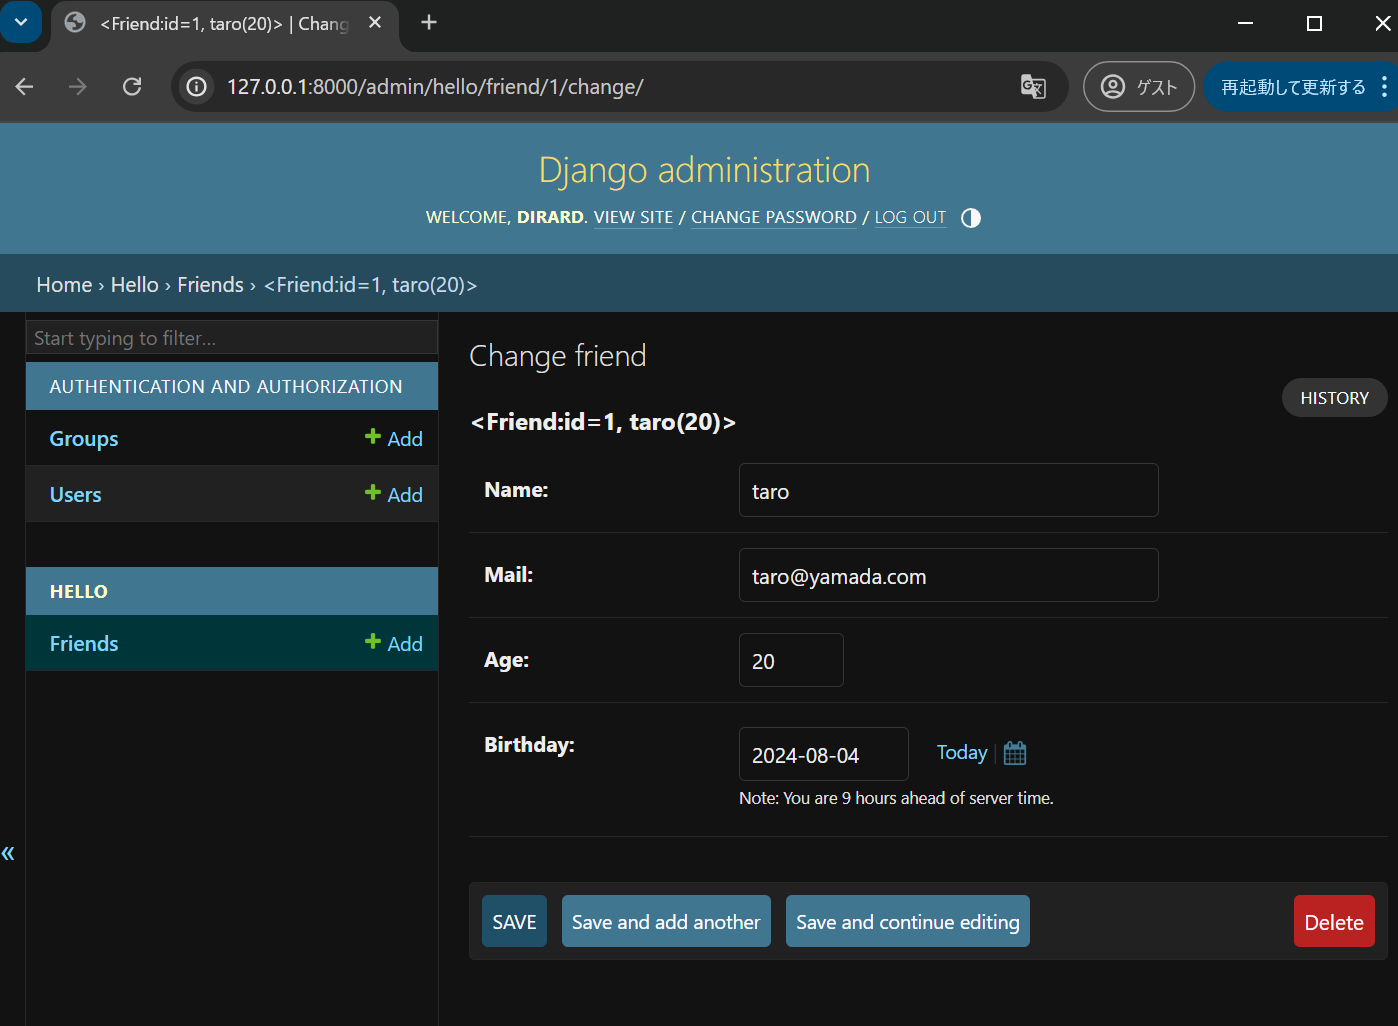Image resolution: width=1398 pixels, height=1026 pixels.
Task: Click the 9 hours ahead server time note
Action: [896, 798]
